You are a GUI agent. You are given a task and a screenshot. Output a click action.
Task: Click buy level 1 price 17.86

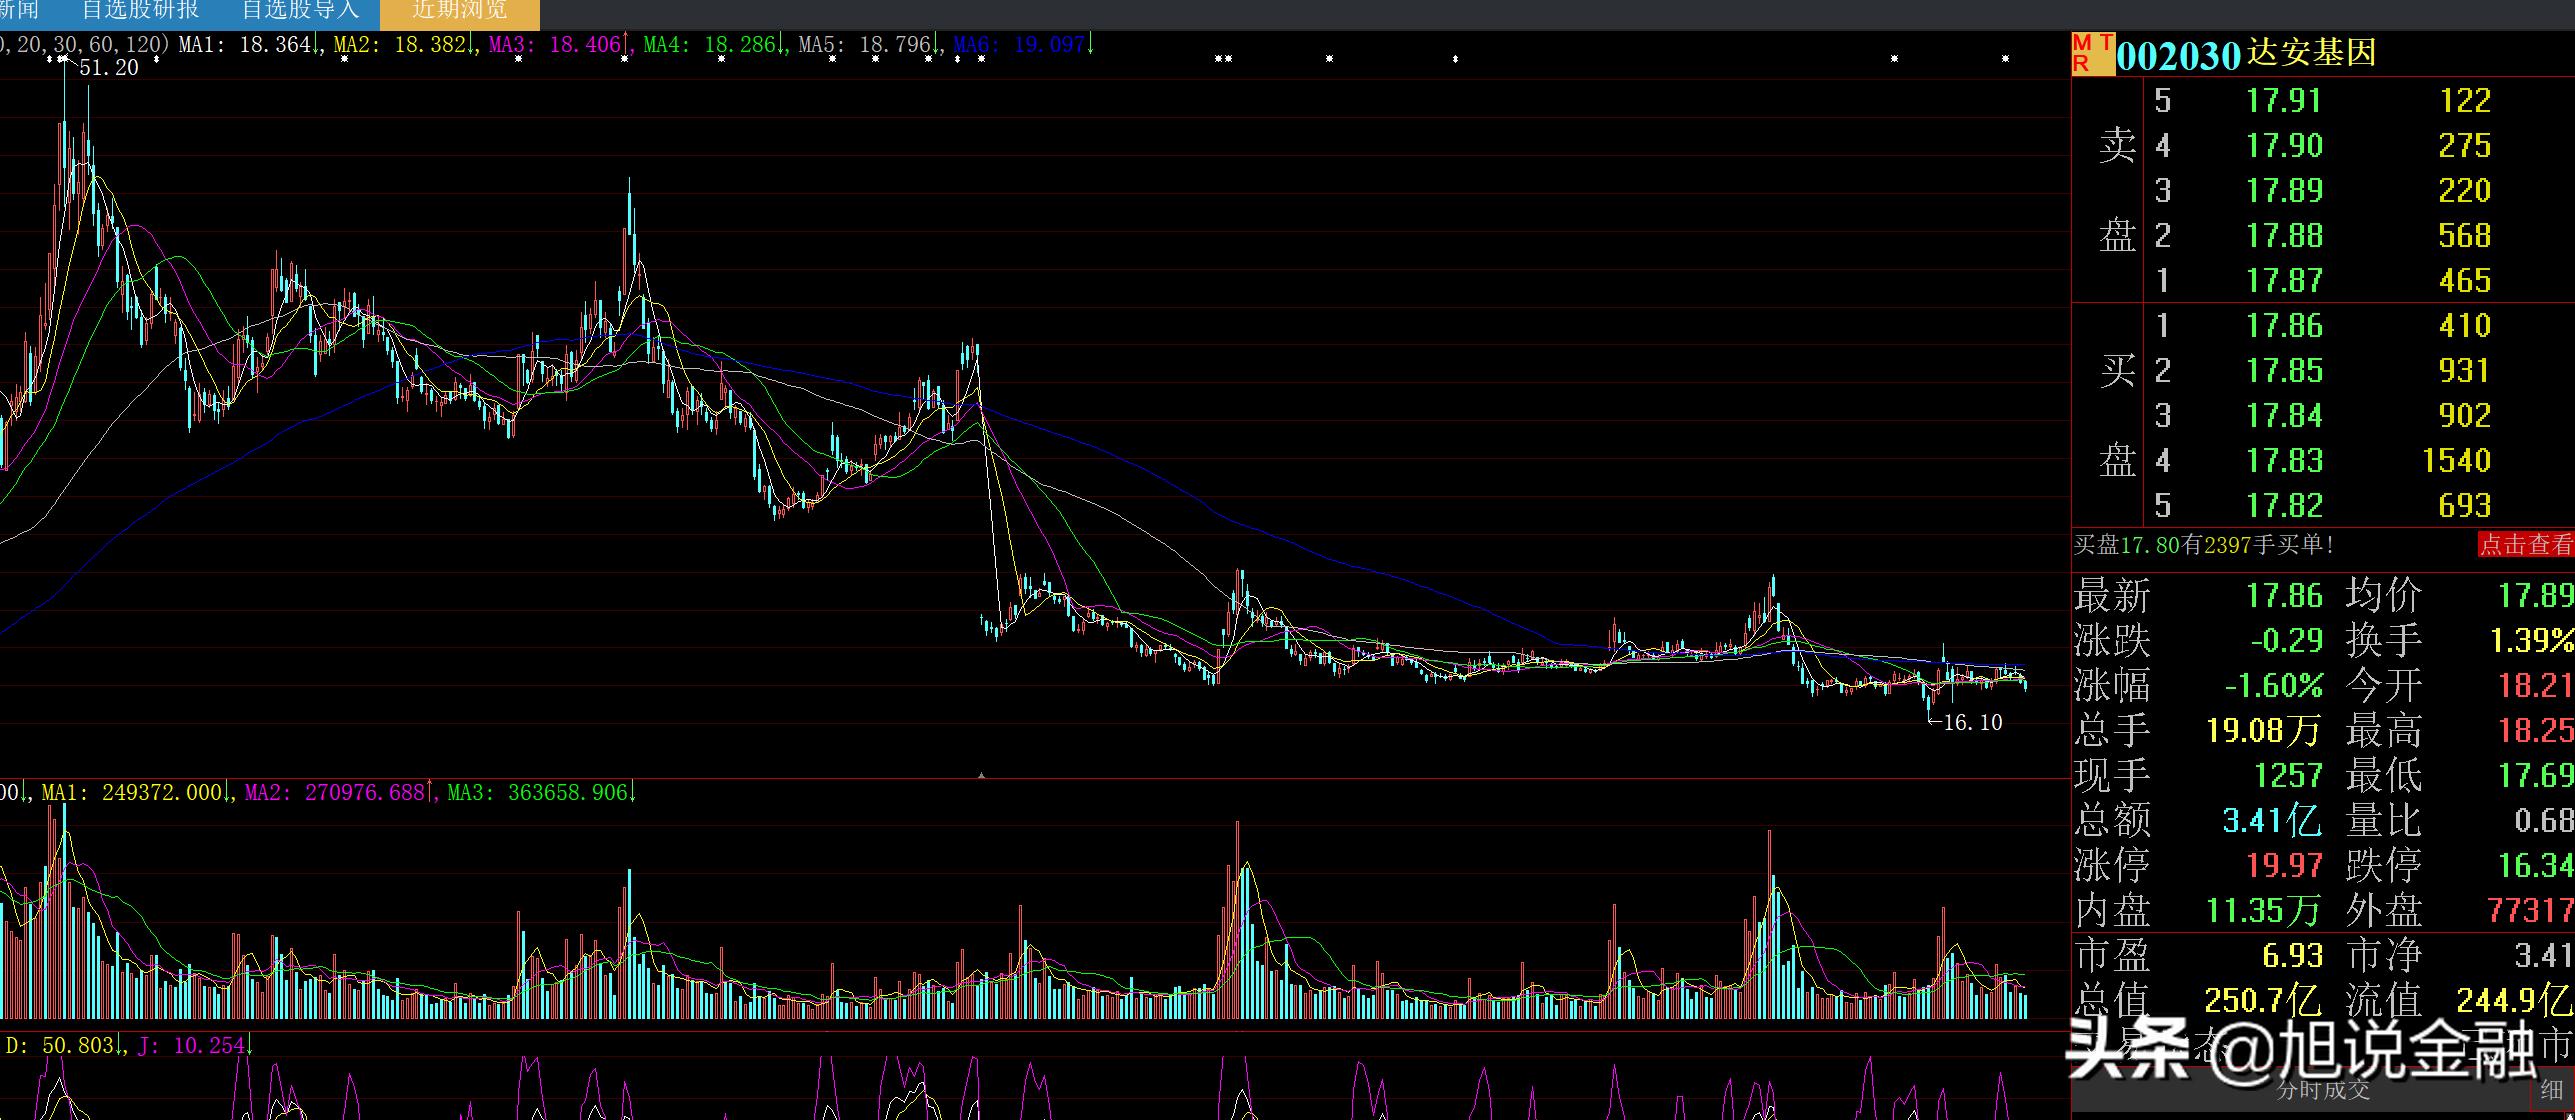2284,326
